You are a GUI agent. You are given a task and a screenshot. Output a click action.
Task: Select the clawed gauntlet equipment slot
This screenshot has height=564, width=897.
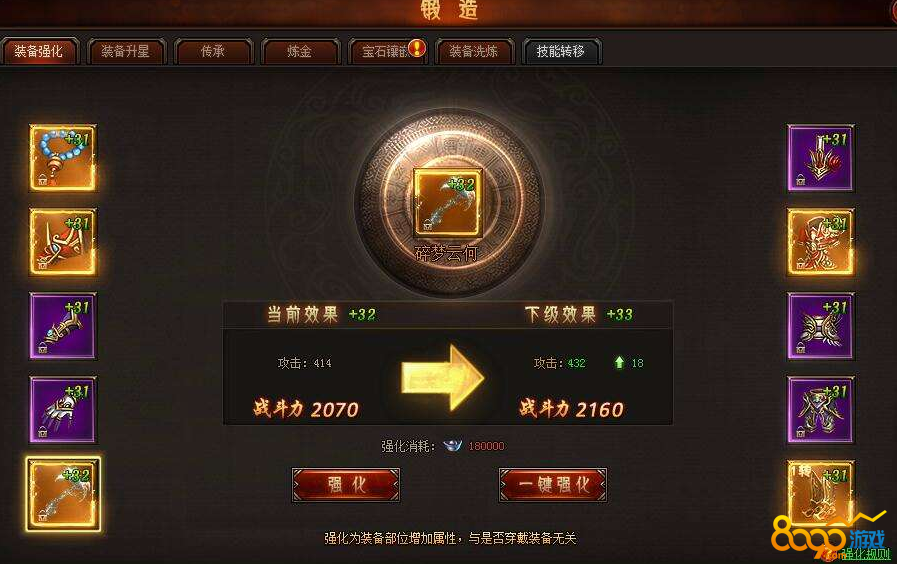[x=63, y=410]
